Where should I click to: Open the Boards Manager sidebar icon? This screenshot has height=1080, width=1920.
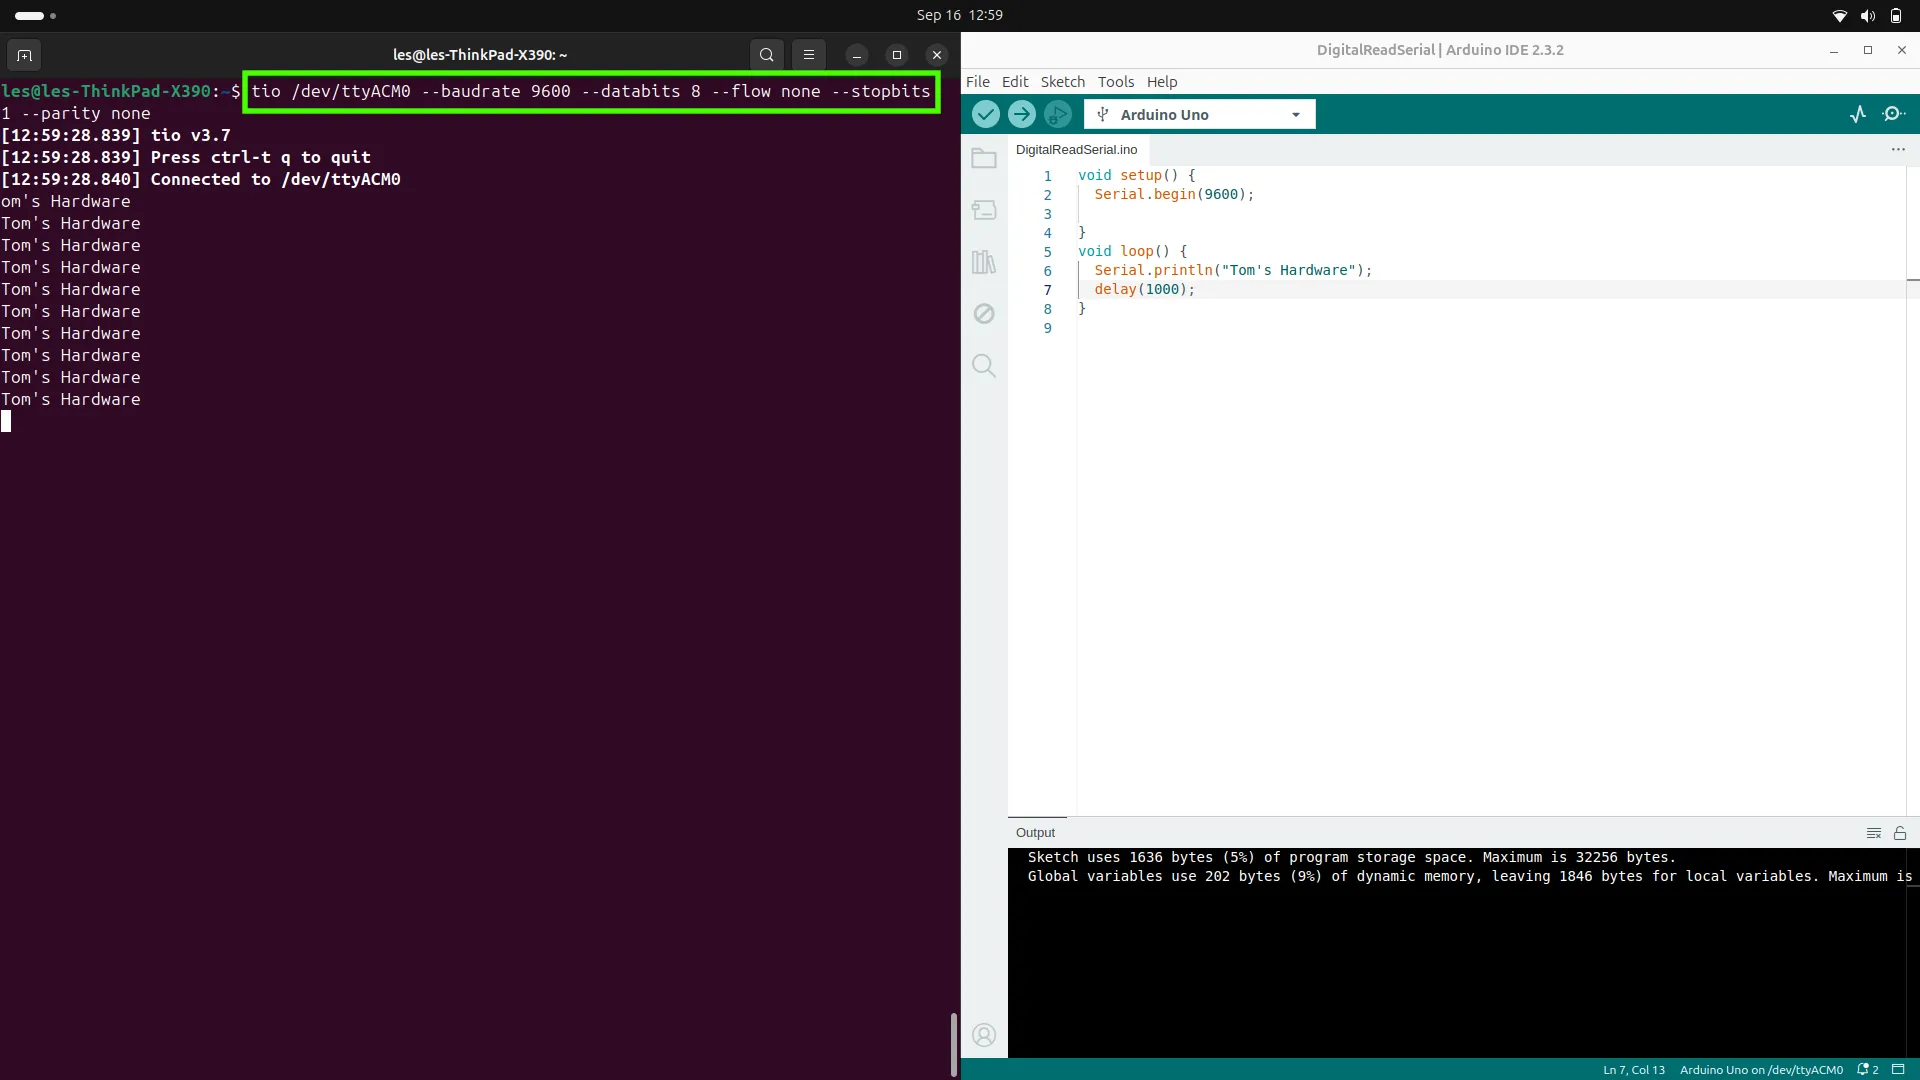tap(984, 210)
